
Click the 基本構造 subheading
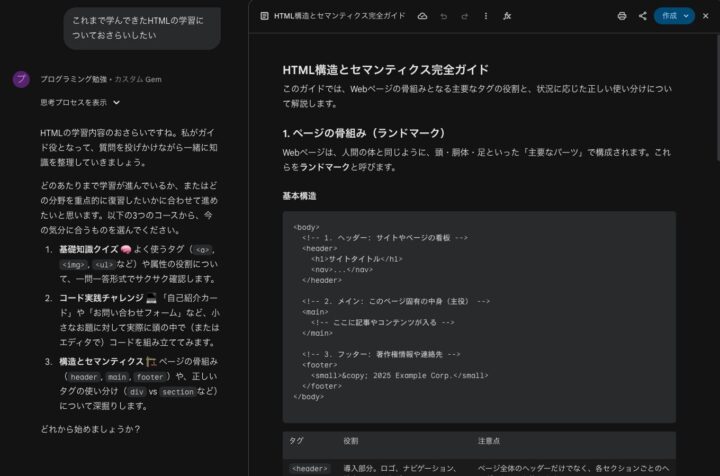299,196
